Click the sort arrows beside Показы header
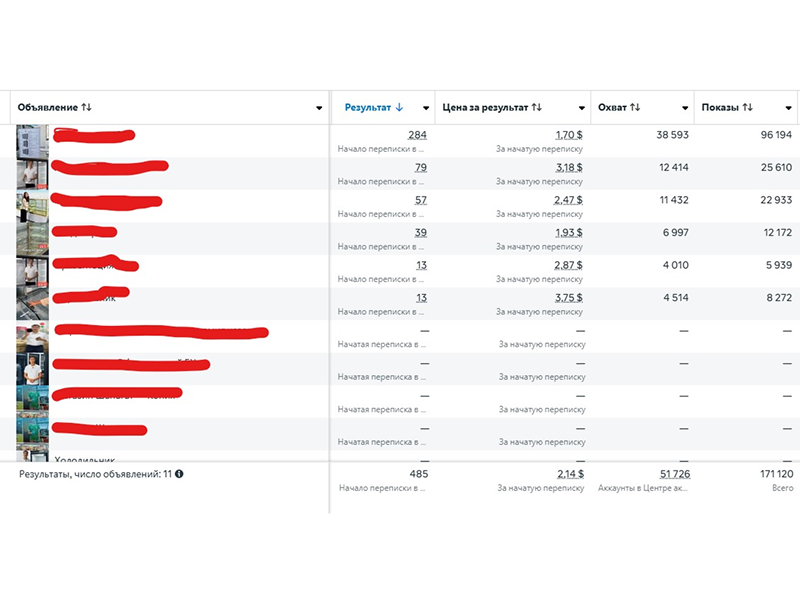The height and width of the screenshot is (600, 800). click(x=748, y=107)
